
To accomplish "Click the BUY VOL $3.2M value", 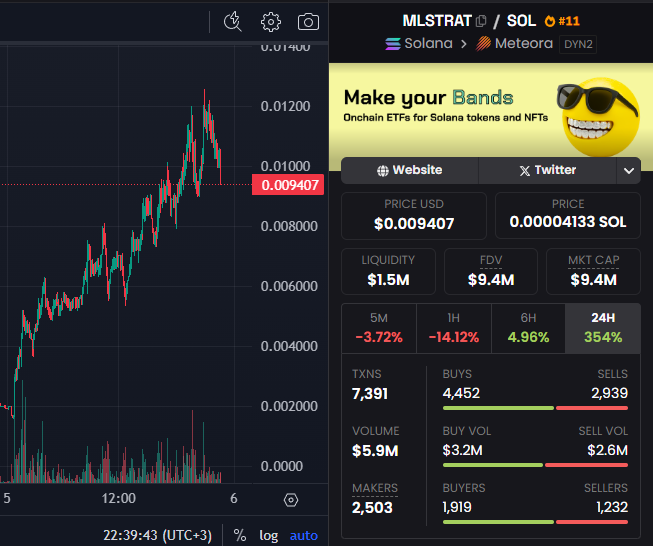I will tap(462, 450).
